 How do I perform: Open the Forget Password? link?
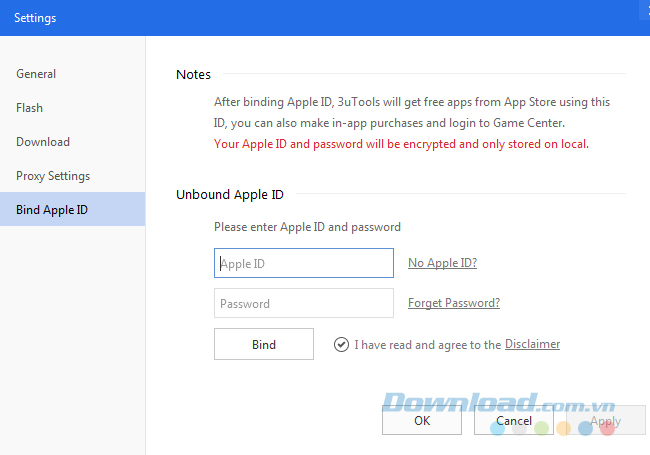[454, 303]
